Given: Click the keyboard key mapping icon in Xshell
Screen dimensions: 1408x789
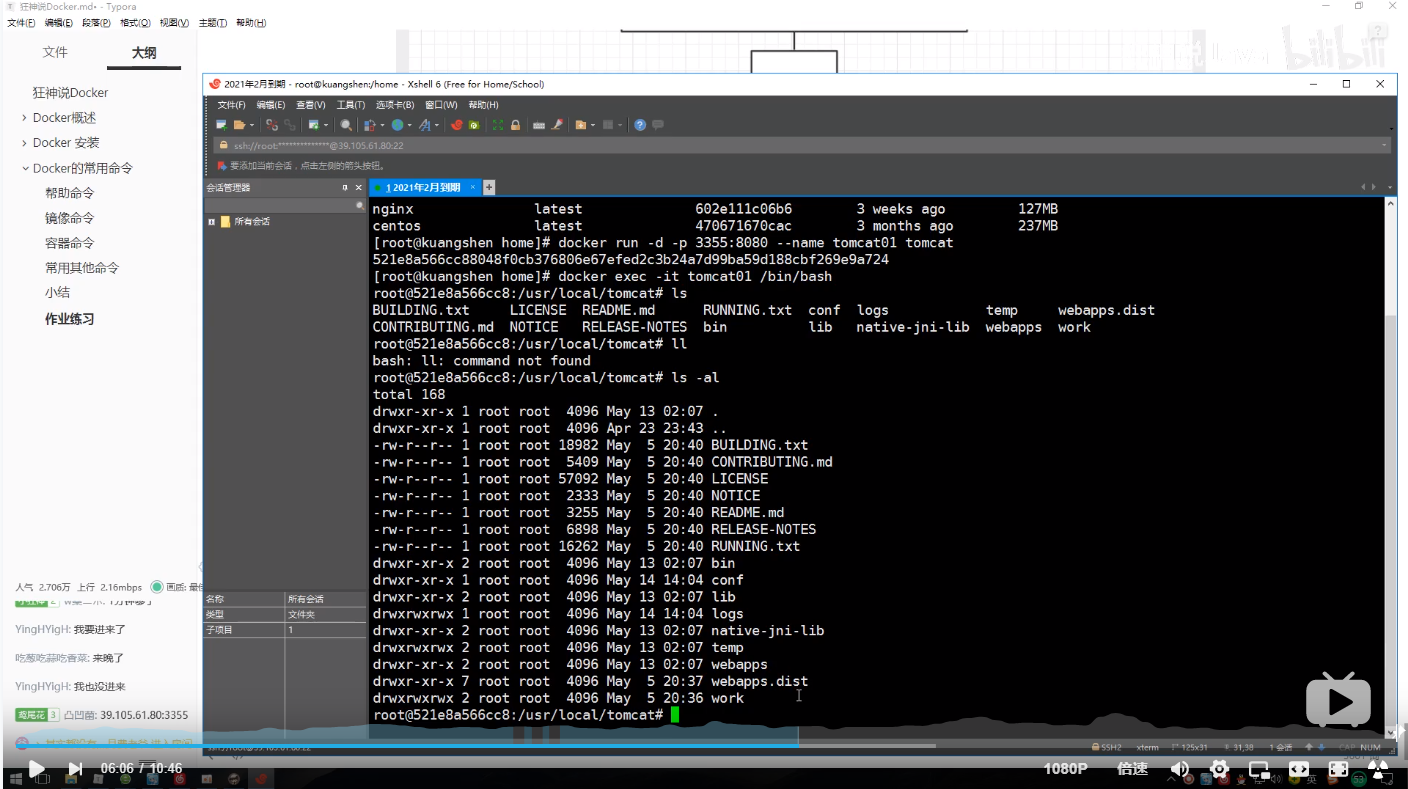Looking at the screenshot, I should tap(539, 125).
